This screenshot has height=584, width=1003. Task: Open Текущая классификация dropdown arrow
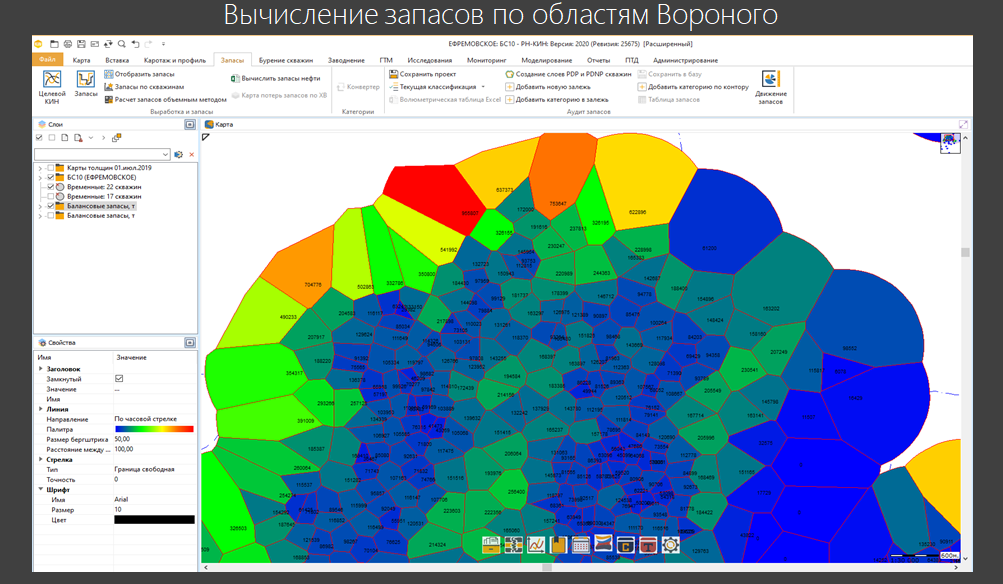pyautogui.click(x=483, y=87)
